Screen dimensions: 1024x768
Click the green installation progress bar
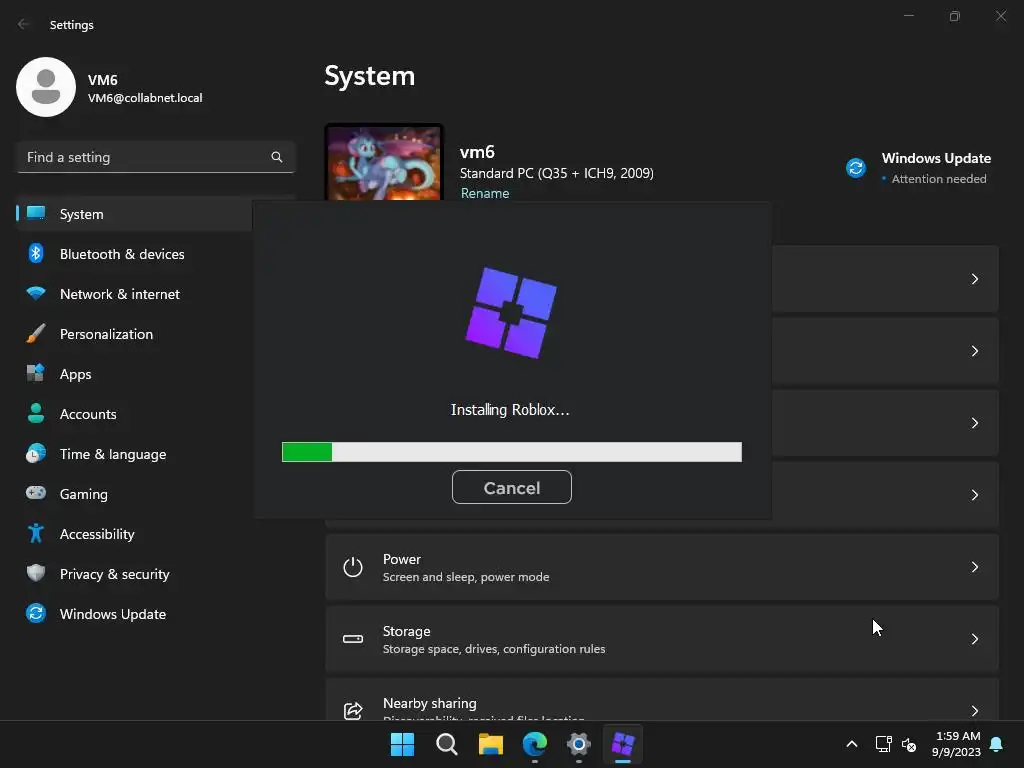coord(511,452)
